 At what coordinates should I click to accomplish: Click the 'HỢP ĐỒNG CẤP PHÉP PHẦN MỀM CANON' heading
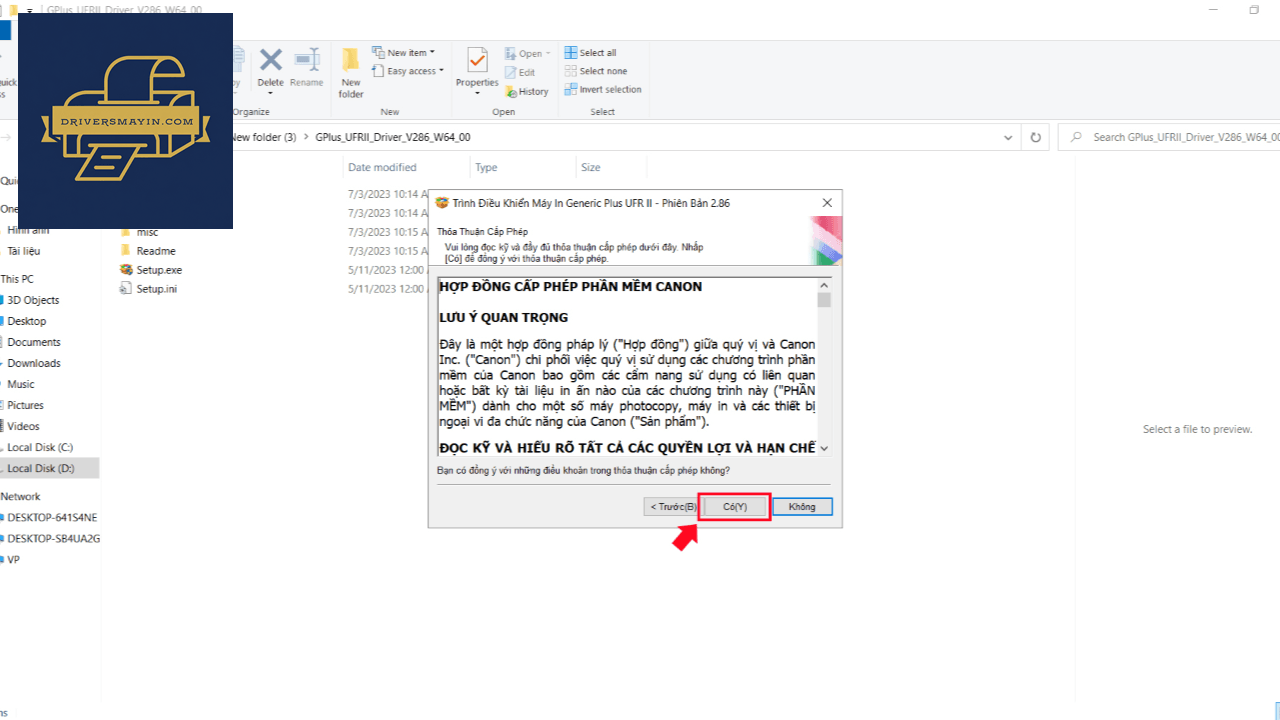571,287
